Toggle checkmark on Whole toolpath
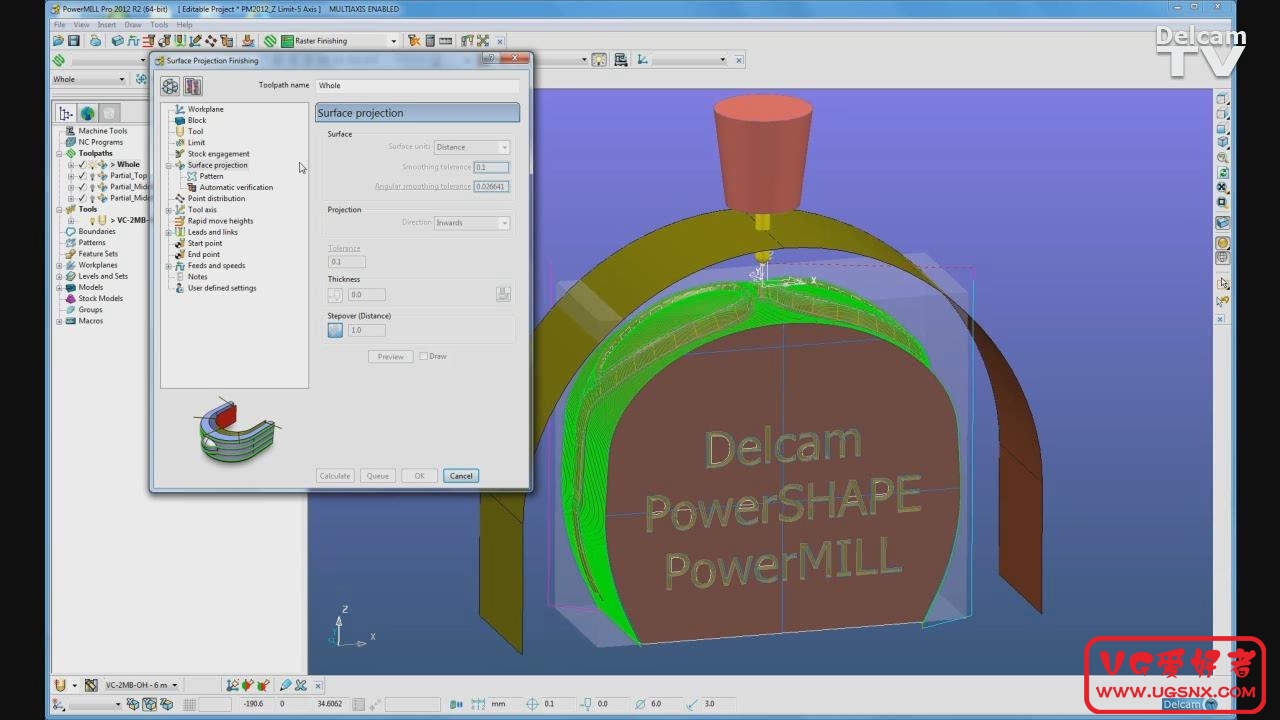Screen dimensions: 1280x720 [82, 164]
